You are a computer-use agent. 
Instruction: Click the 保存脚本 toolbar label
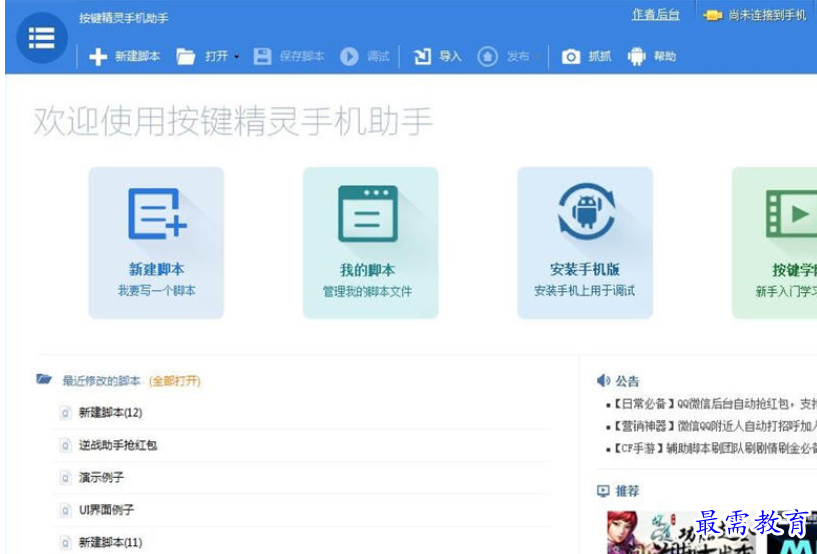[302, 56]
